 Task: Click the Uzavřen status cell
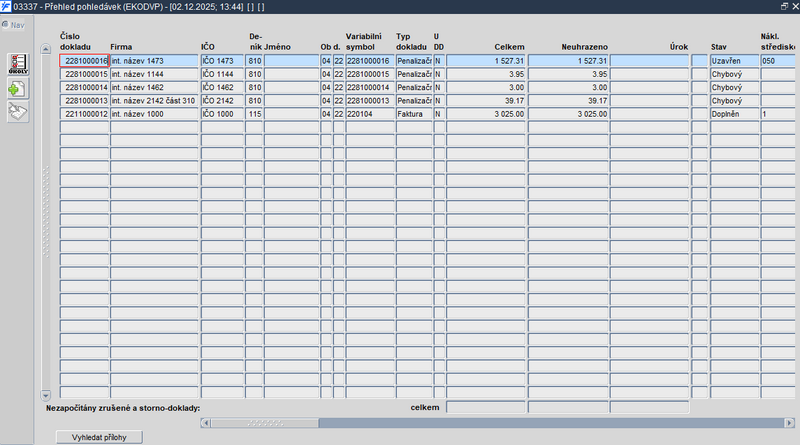[x=734, y=61]
